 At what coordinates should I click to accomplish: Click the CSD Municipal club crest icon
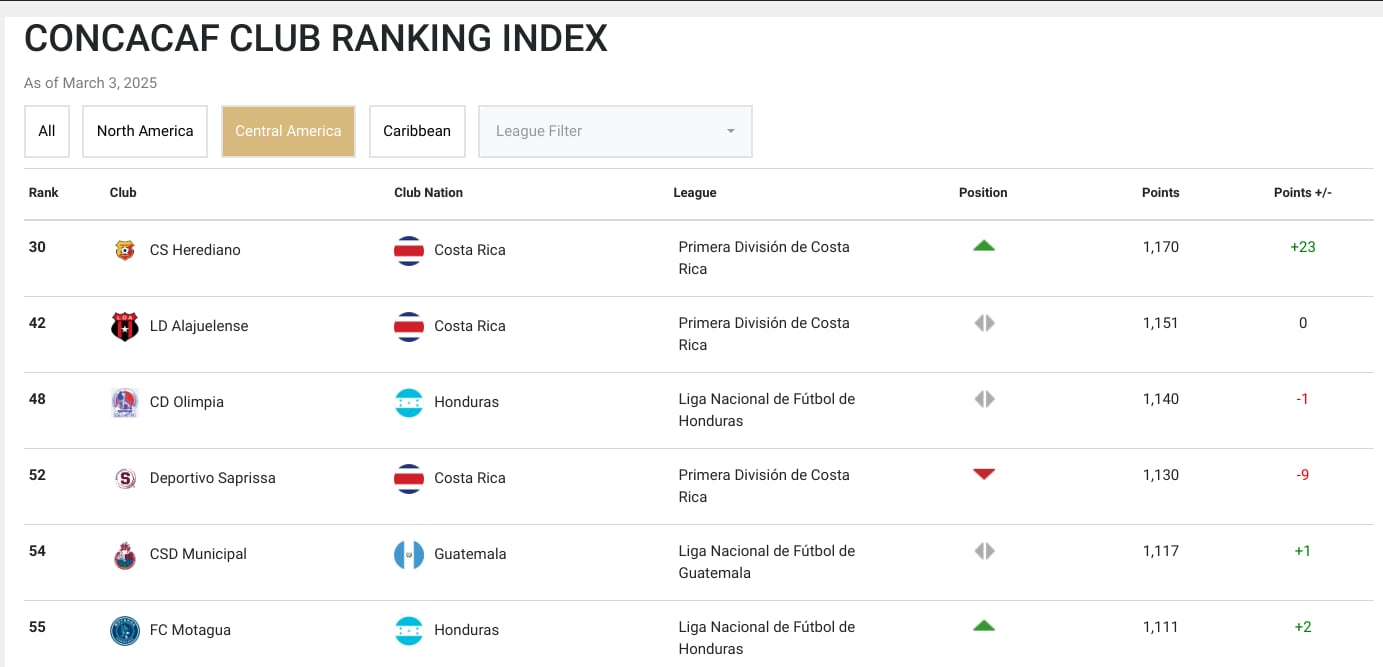coord(124,554)
